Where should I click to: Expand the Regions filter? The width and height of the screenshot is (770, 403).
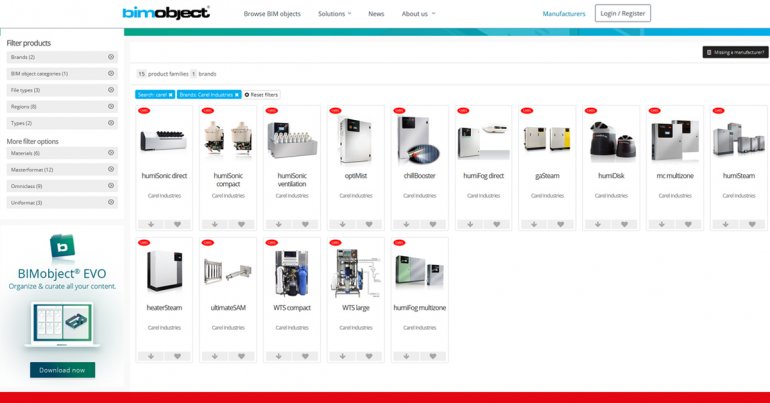[x=62, y=107]
